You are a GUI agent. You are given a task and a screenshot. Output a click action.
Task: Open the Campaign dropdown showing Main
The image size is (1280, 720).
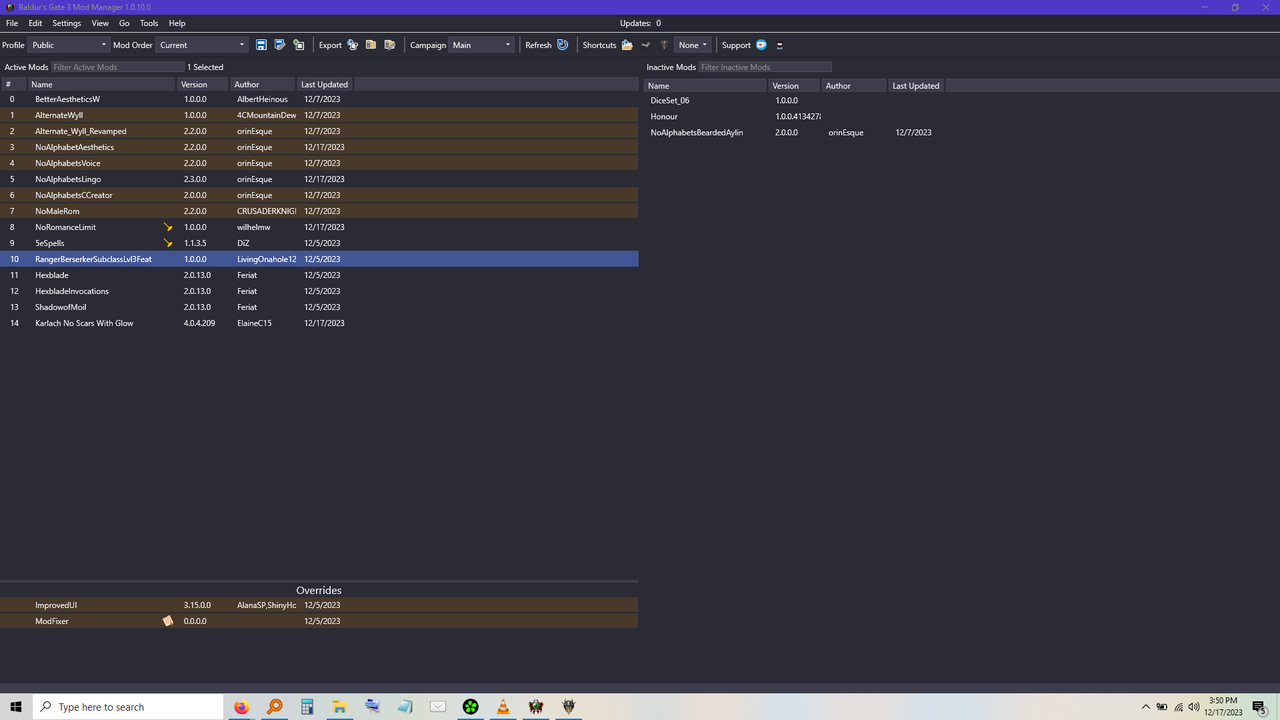click(481, 45)
